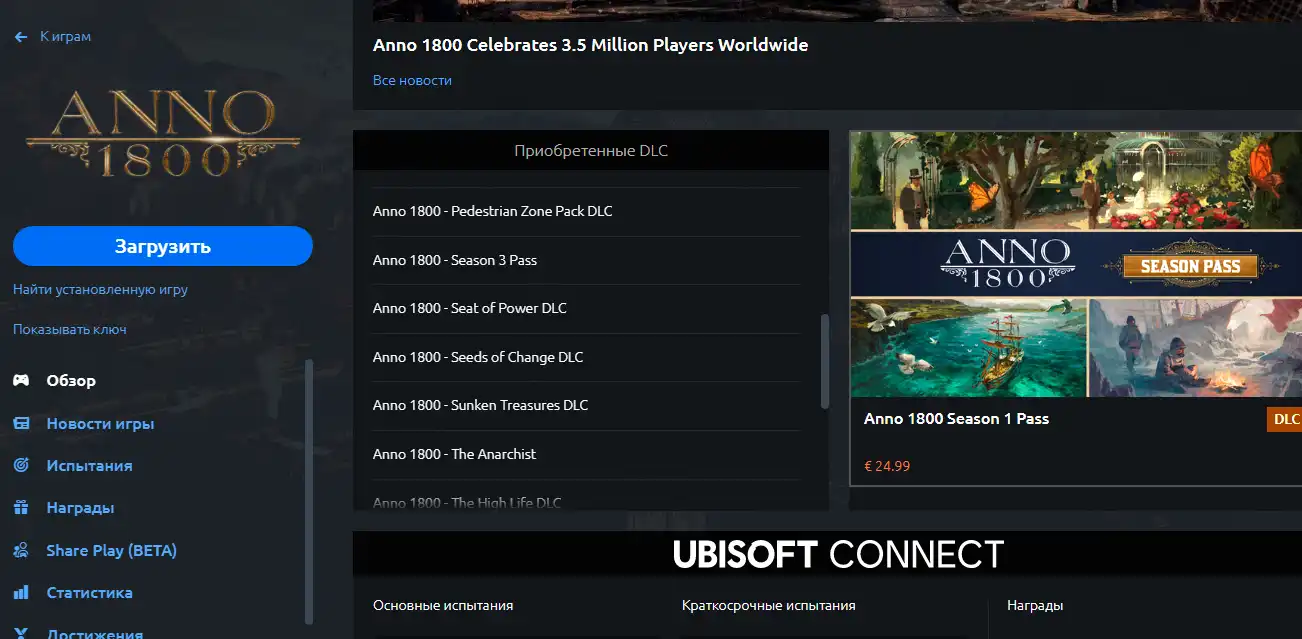Select the Share Play (BETA) label
The width and height of the screenshot is (1302, 639).
[x=111, y=551]
